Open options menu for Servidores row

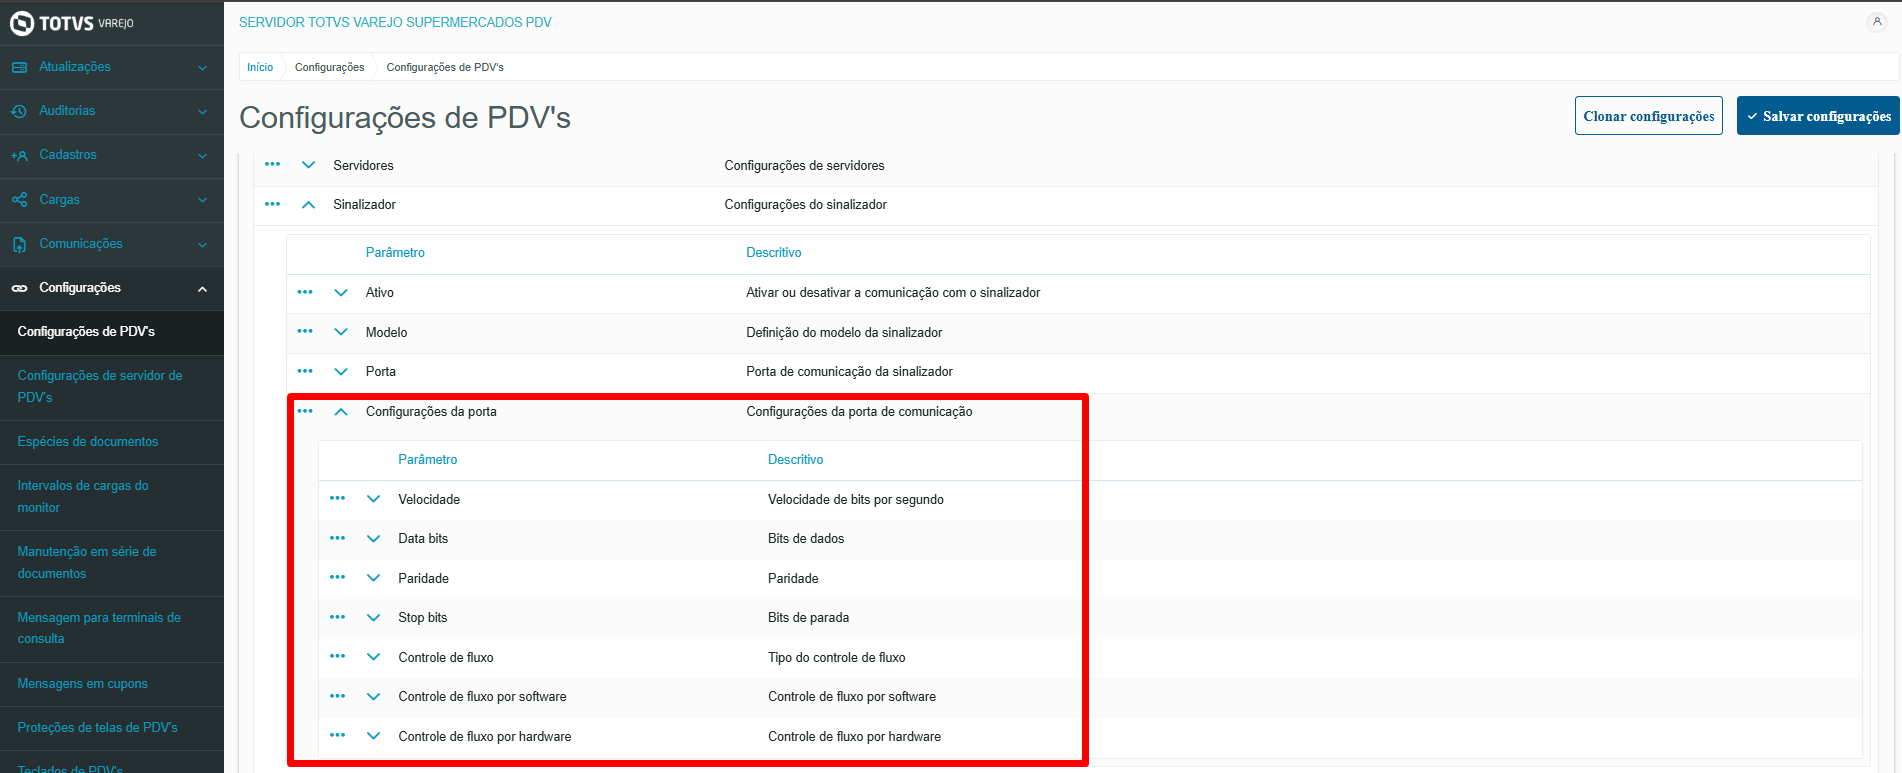(273, 164)
